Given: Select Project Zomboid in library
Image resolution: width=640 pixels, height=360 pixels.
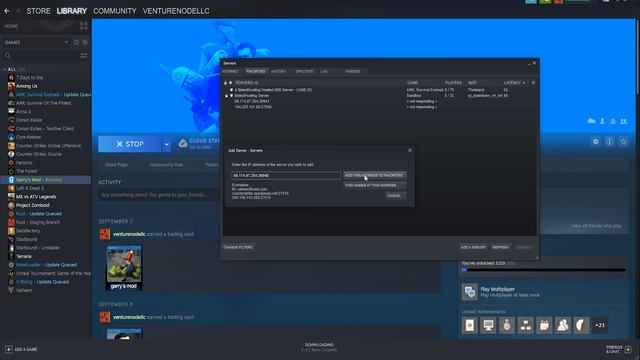Looking at the screenshot, I should click(x=33, y=205).
